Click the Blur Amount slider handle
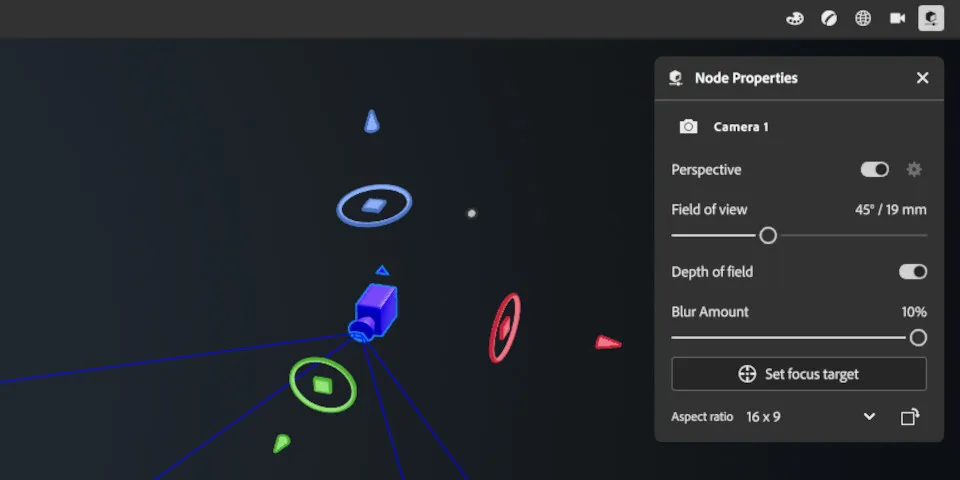Image resolution: width=960 pixels, height=480 pixels. 918,337
